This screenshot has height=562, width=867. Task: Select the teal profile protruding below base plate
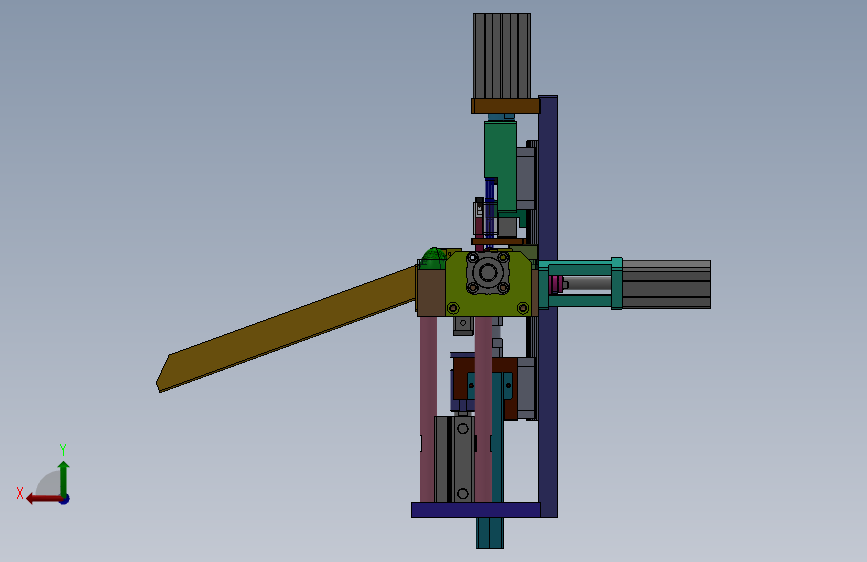[490, 533]
